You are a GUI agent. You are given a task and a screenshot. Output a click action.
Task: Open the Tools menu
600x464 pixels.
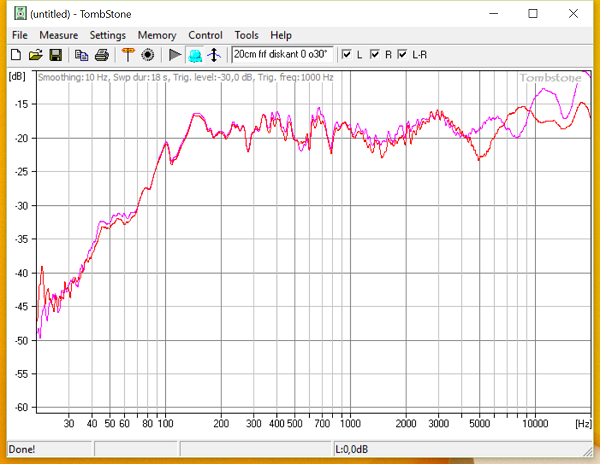(x=246, y=35)
